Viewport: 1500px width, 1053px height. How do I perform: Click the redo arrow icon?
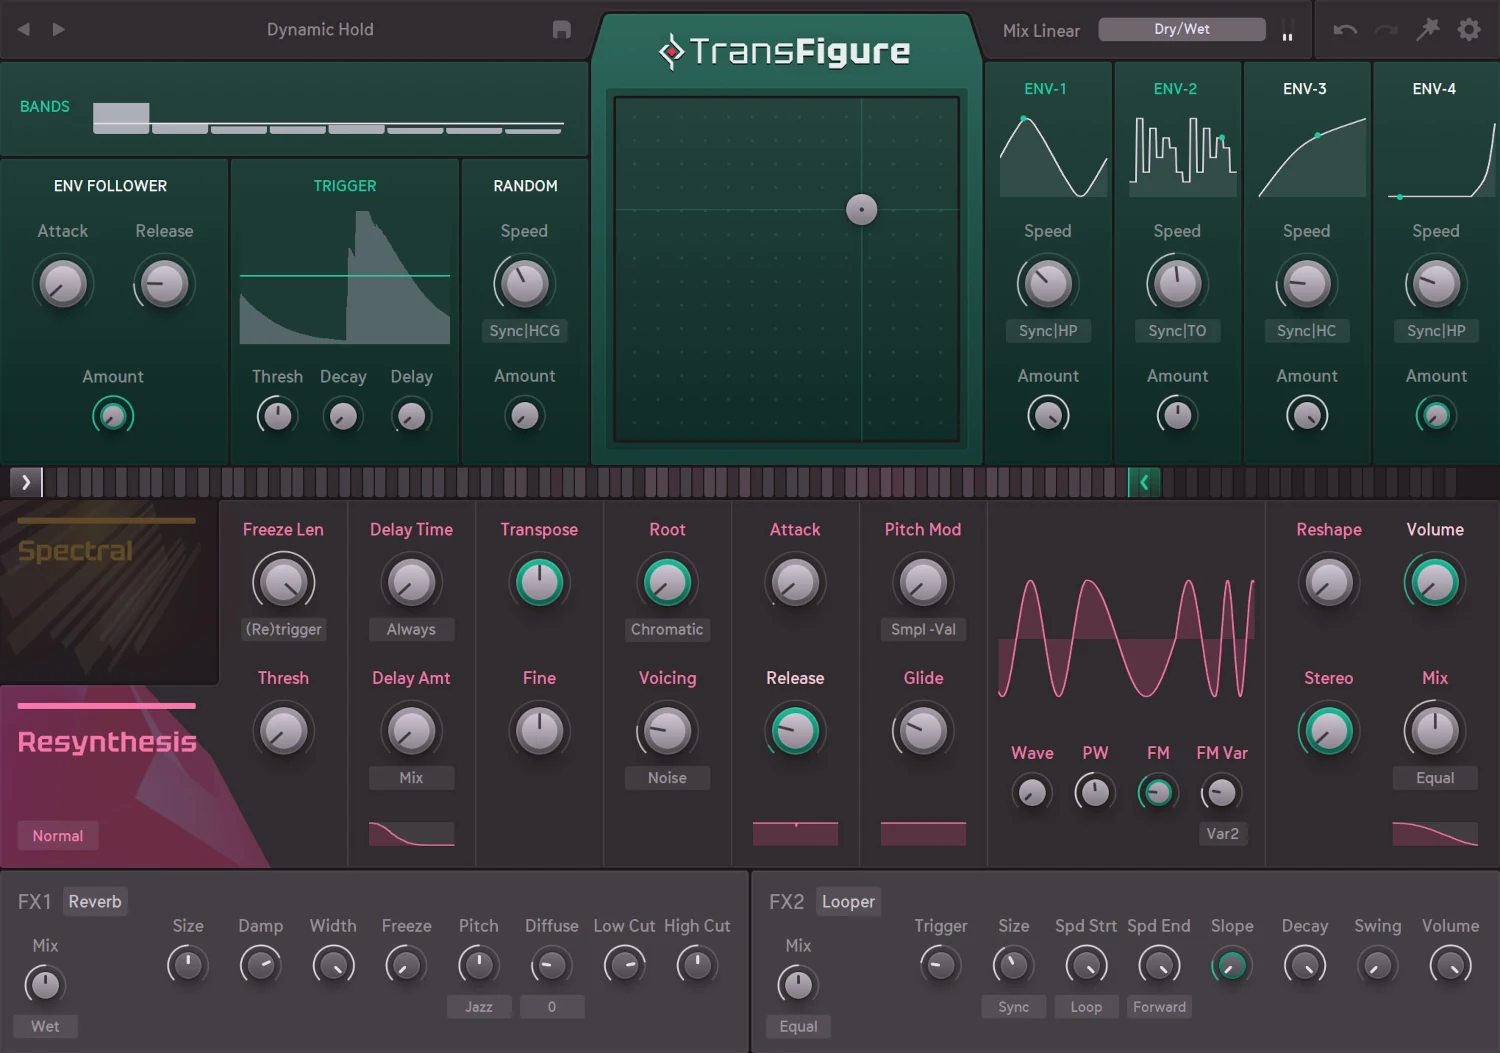tap(1385, 29)
